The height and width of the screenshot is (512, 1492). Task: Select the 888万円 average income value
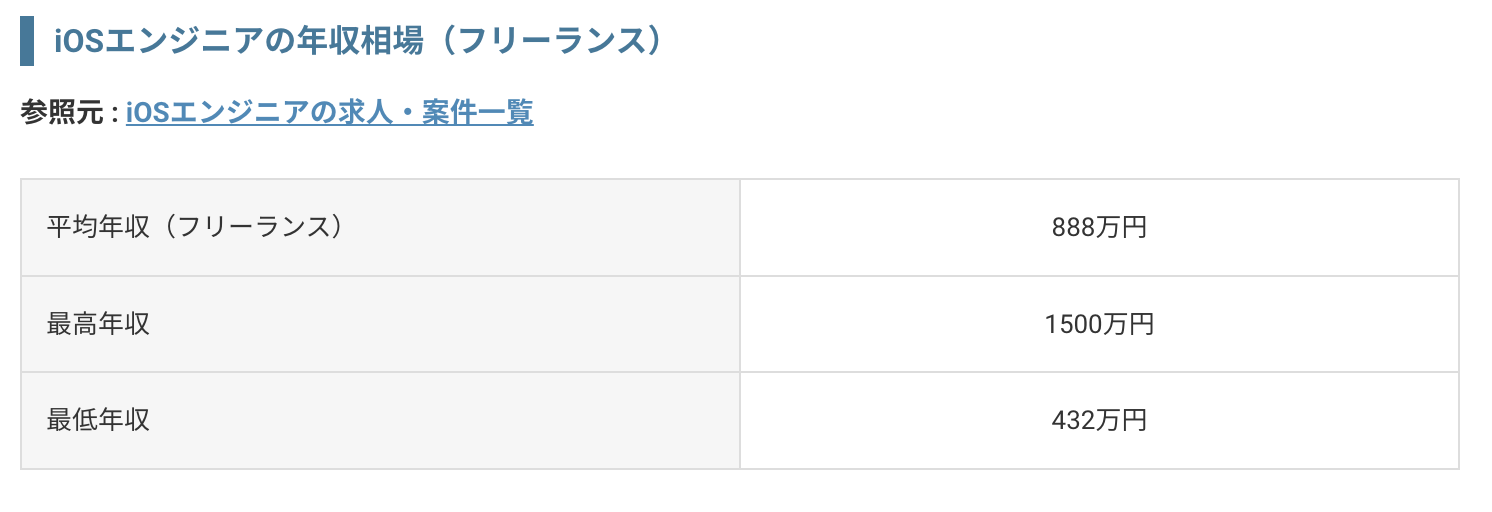click(1099, 228)
